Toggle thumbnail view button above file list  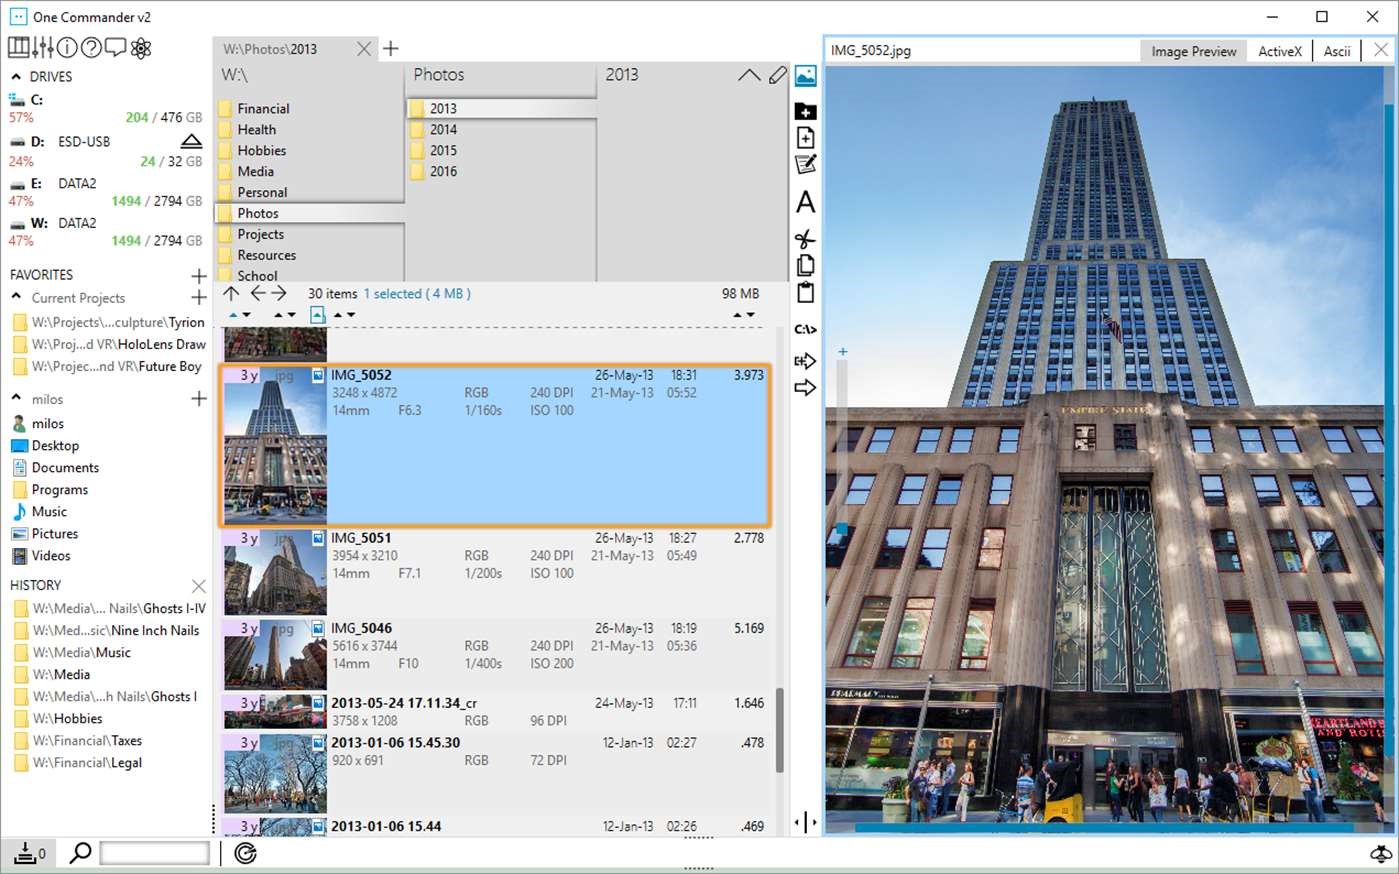pyautogui.click(x=317, y=315)
